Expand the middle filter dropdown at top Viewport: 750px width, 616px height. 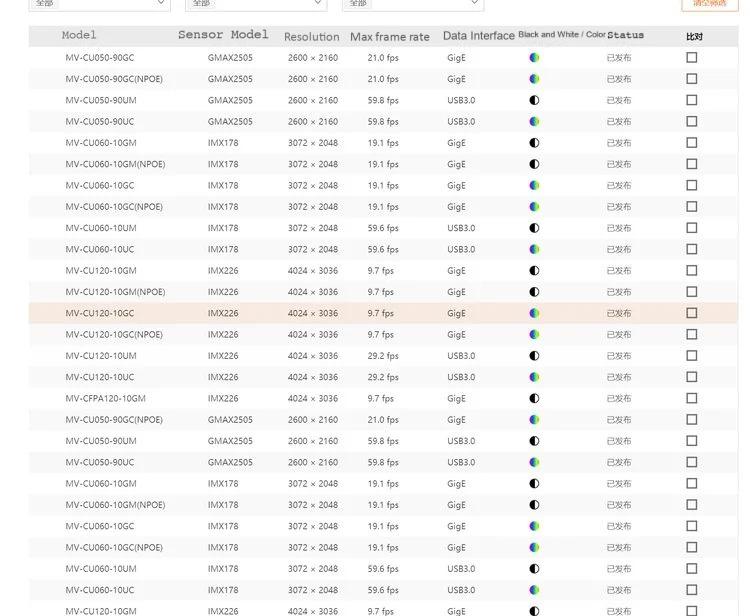pyautogui.click(x=256, y=4)
